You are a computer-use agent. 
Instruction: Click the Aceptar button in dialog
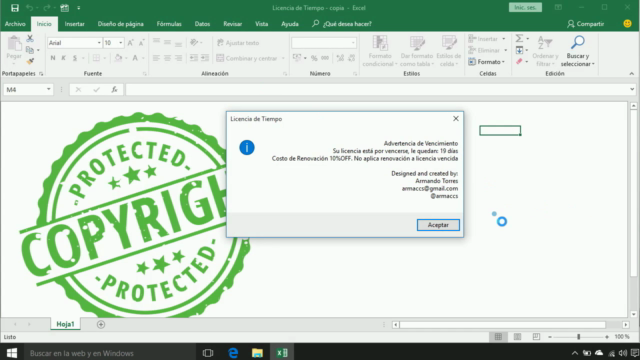(438, 225)
